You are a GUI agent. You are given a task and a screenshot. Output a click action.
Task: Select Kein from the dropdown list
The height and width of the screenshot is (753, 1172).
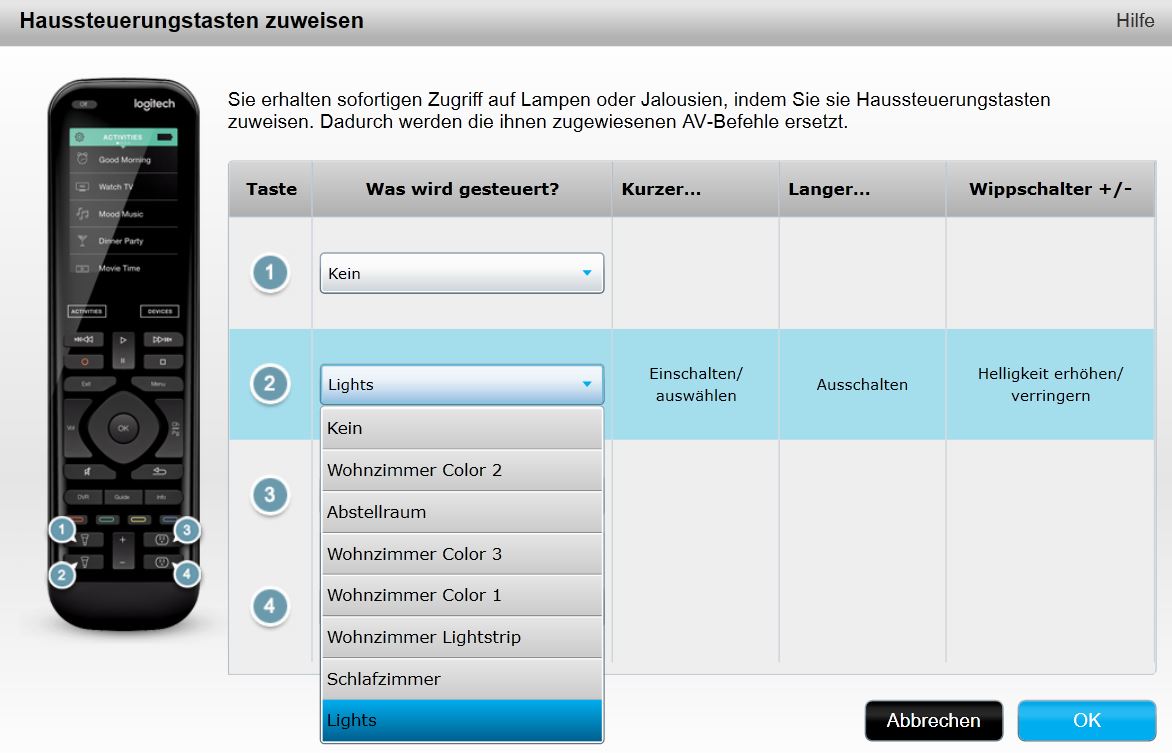coord(462,428)
